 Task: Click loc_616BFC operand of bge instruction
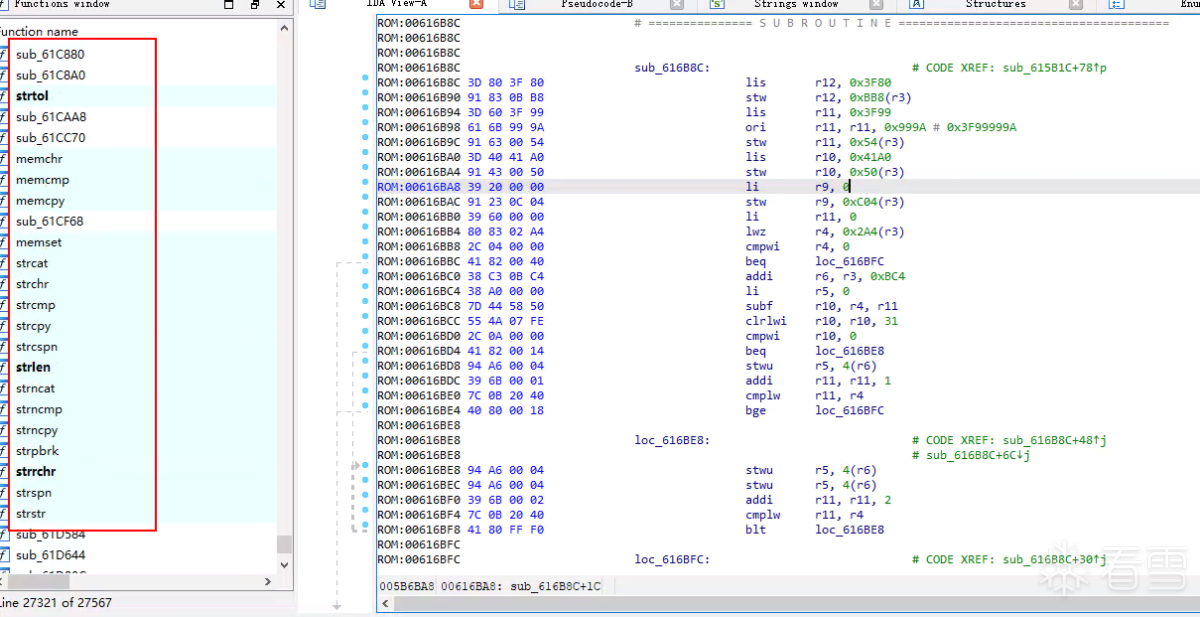pos(849,410)
